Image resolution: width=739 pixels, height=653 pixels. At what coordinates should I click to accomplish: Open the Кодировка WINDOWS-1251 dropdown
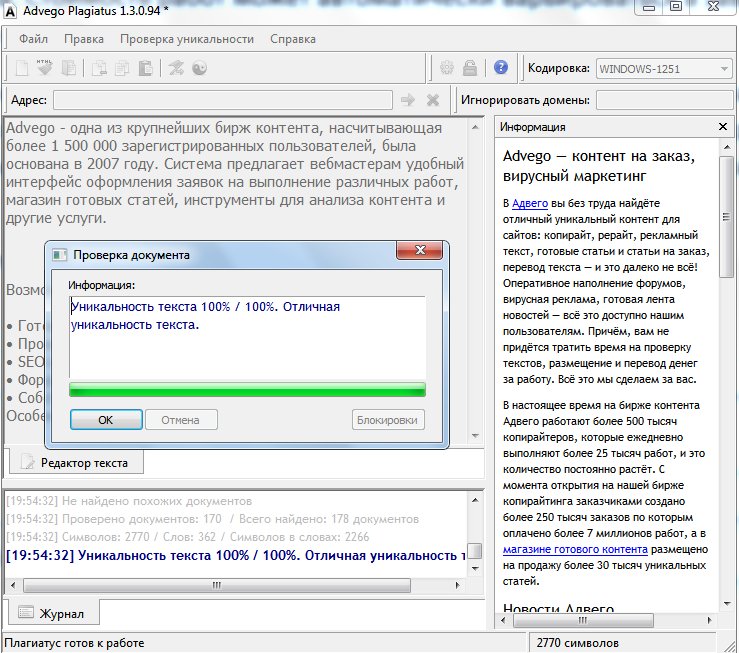point(664,69)
